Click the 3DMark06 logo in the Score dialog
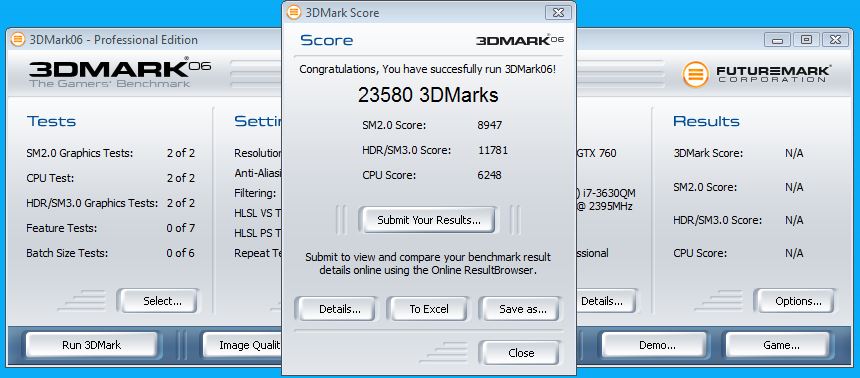This screenshot has height=378, width=860. click(519, 40)
